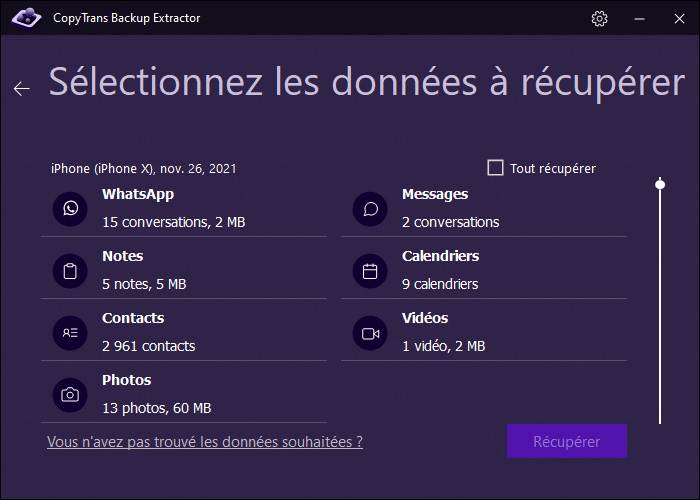Click the "iPhone (iPhone X), nov. 26, 2021" label

pos(143,169)
